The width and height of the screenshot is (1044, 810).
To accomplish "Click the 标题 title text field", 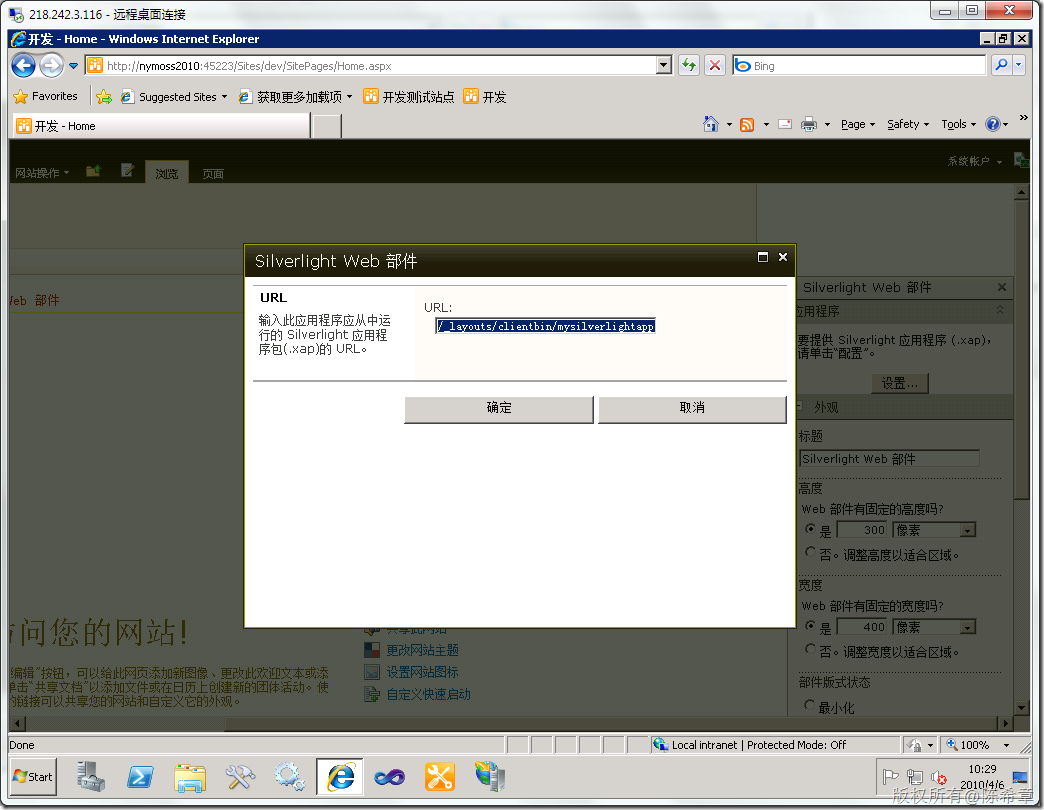I will (x=889, y=459).
